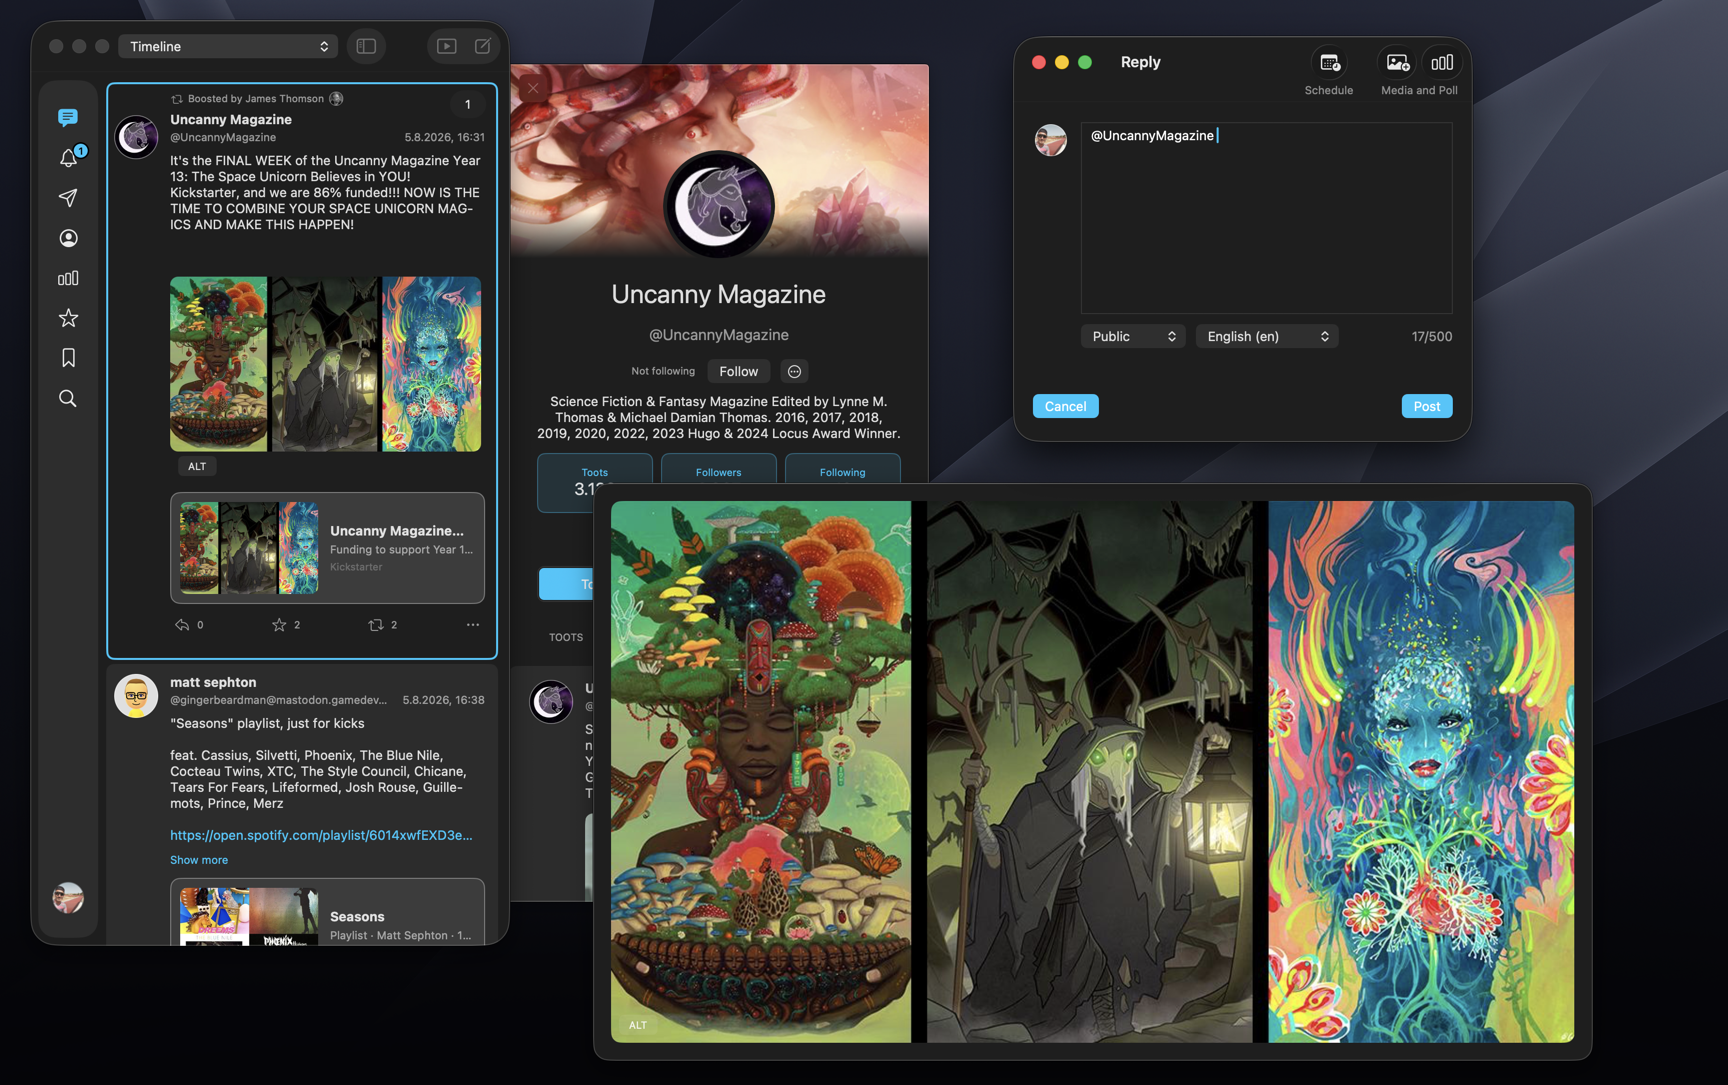Open search magnifier in sidebar
1728x1085 pixels.
68,398
